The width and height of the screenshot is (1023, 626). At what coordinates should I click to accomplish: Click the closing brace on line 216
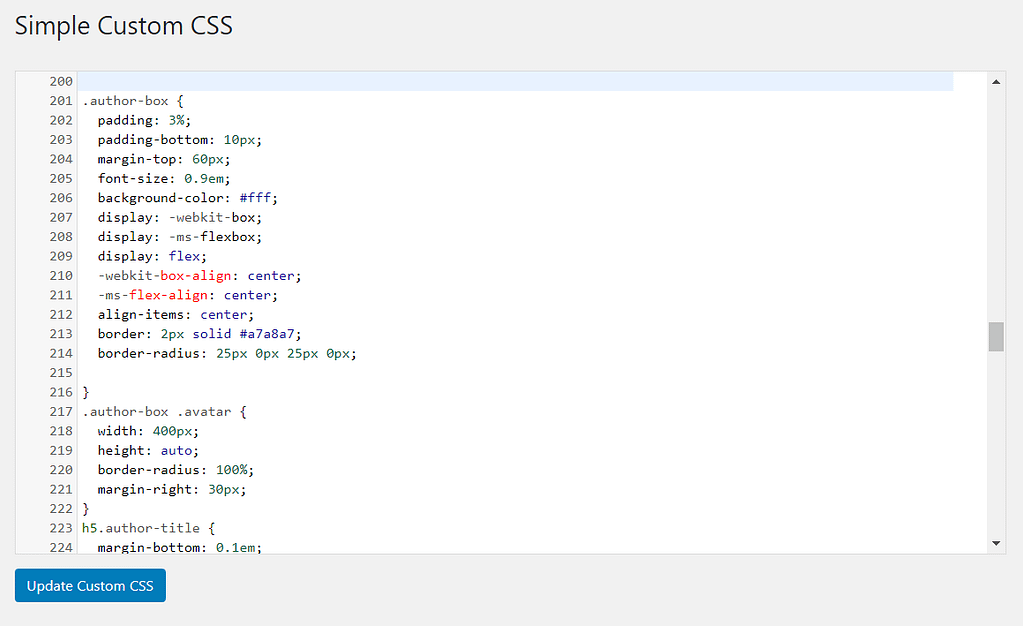click(85, 392)
